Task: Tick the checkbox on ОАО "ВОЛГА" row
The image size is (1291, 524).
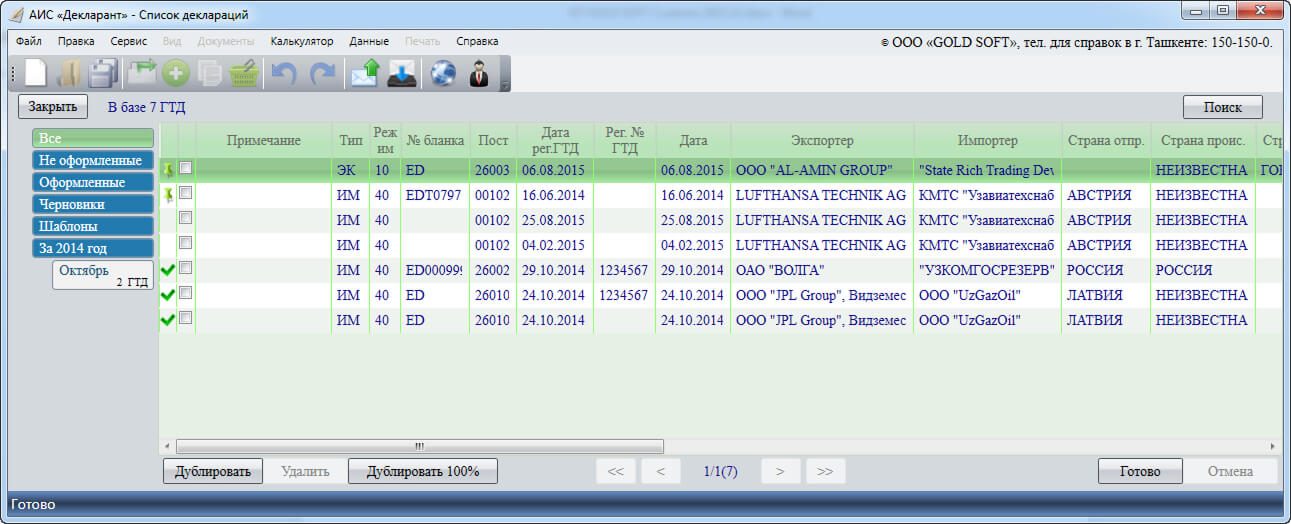Action: point(186,269)
